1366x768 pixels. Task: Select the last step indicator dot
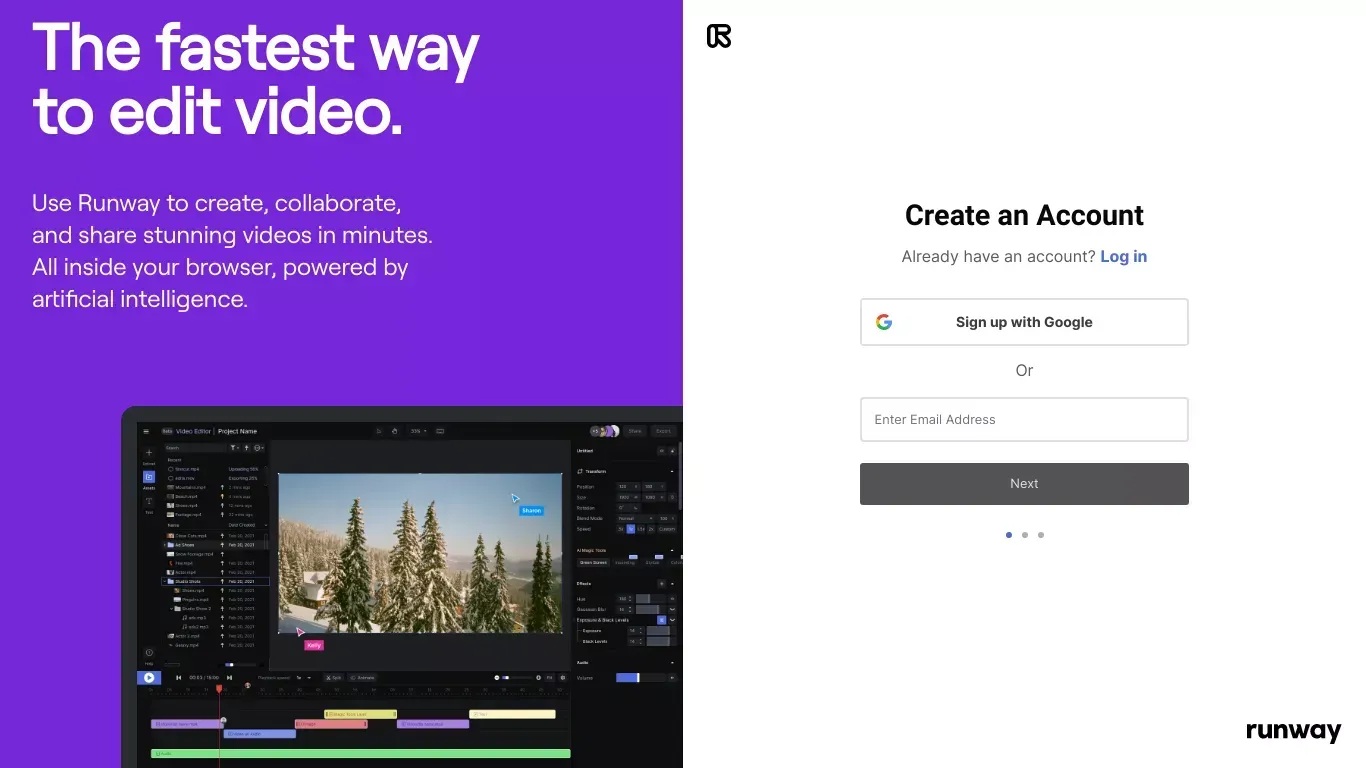[1041, 535]
